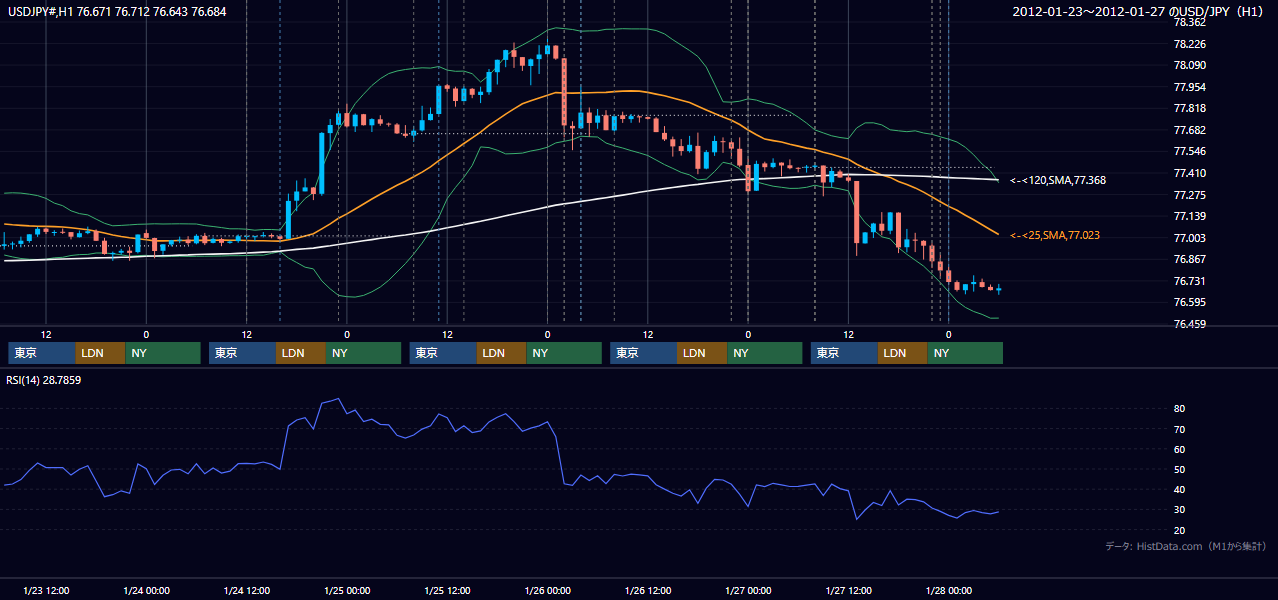Screen dimensions: 1278x600
Task: Click the LDN session block for 1/24
Action: [301, 353]
